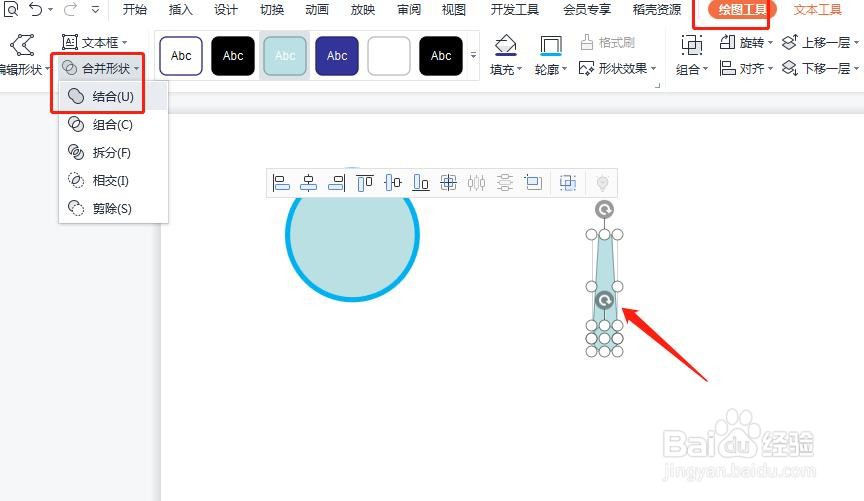
Task: Open the 动画 tab
Action: (x=317, y=9)
